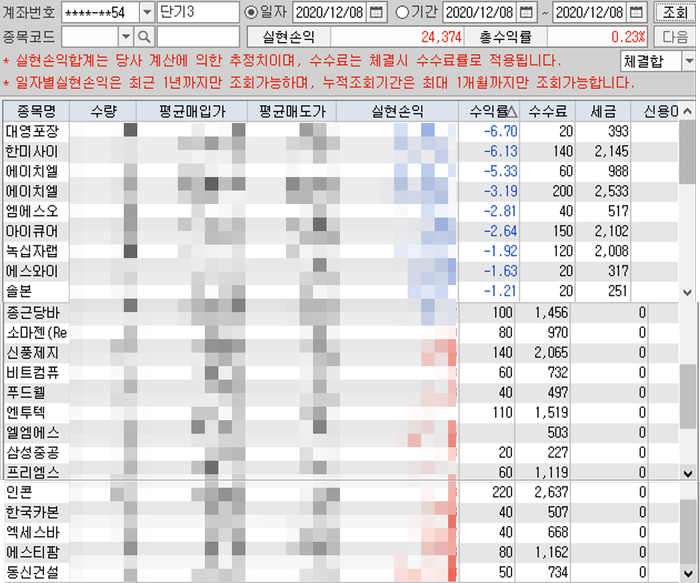Select the 삼성중공 row

pos(341,453)
